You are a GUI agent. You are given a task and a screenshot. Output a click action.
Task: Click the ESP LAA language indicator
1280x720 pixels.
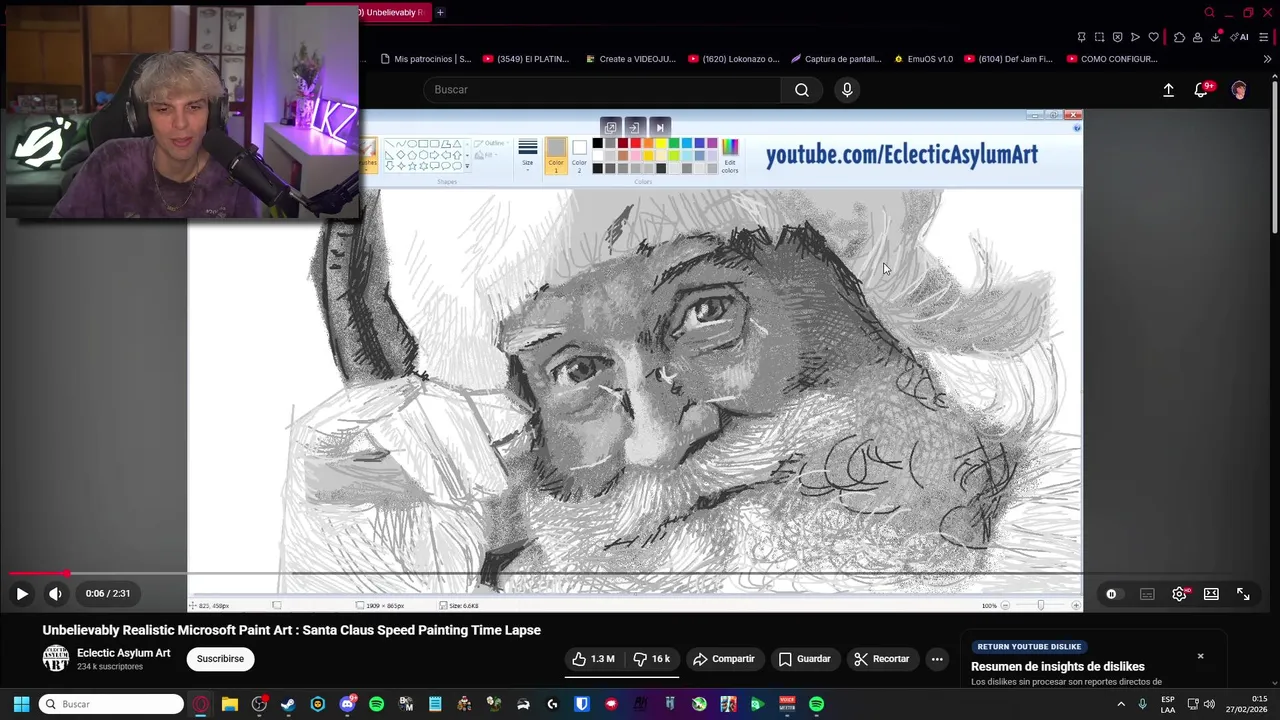coord(1168,704)
